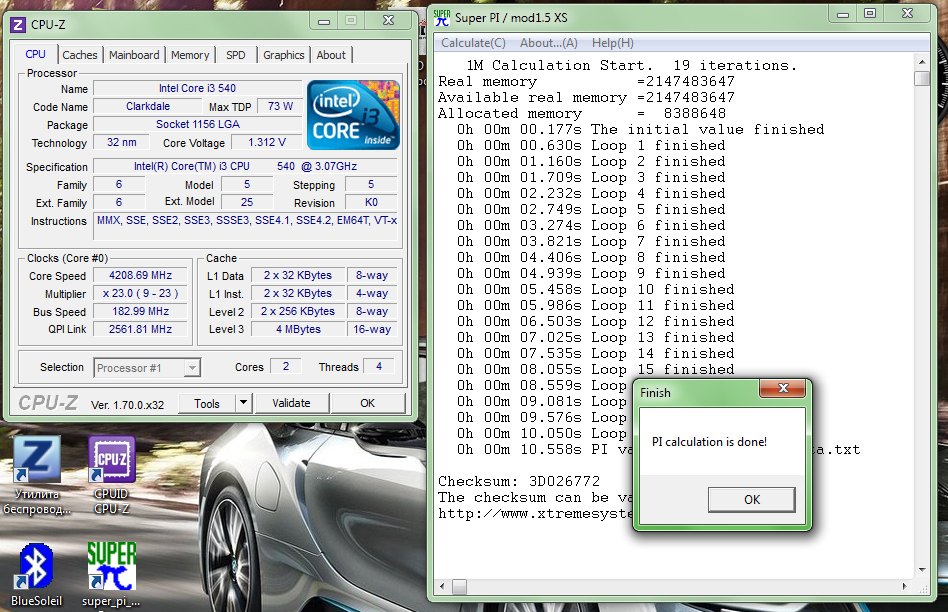Screen dimensions: 948x612
Task: Click the Validate button
Action: [291, 403]
